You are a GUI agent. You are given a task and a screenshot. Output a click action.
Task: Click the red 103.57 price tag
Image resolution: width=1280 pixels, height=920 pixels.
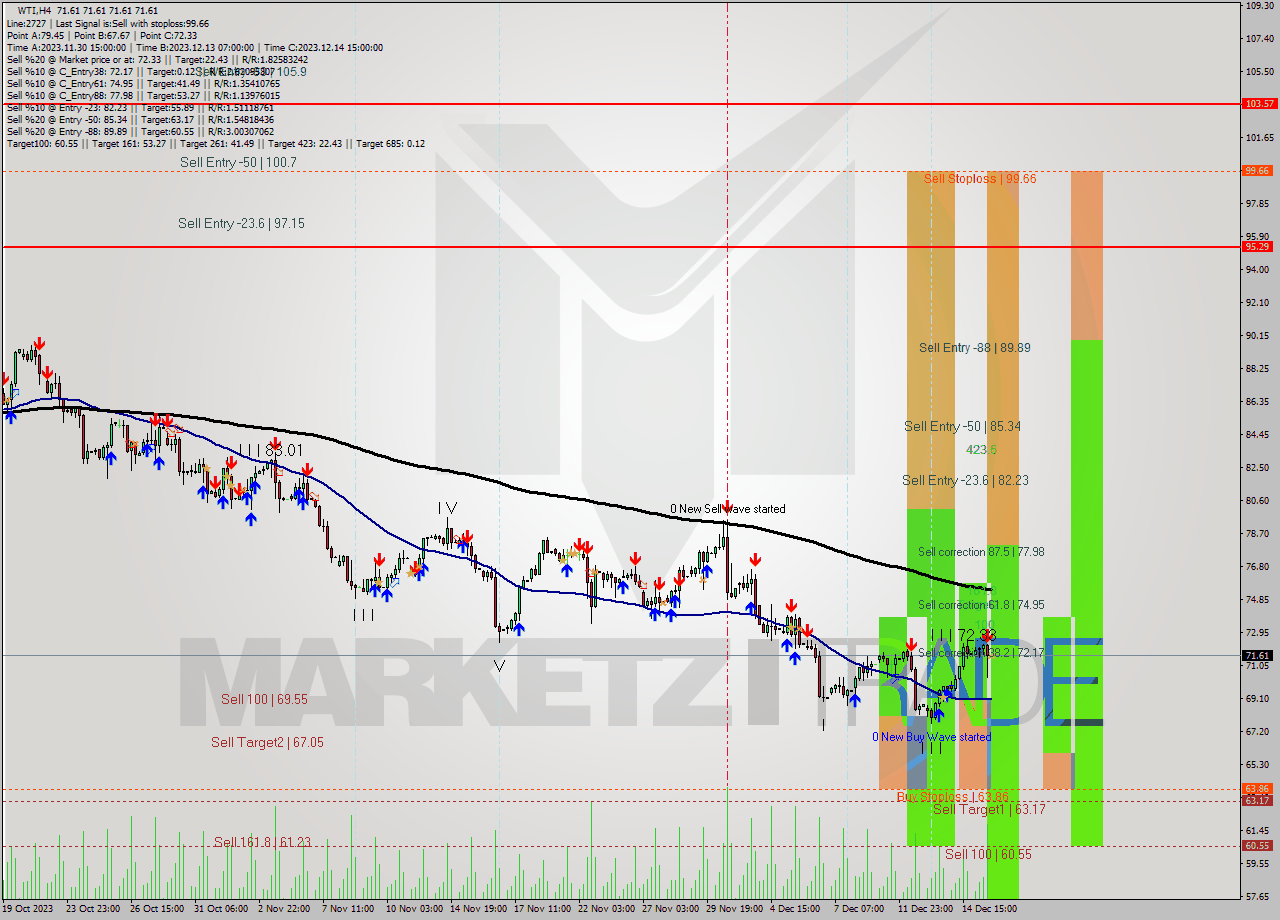1258,103
